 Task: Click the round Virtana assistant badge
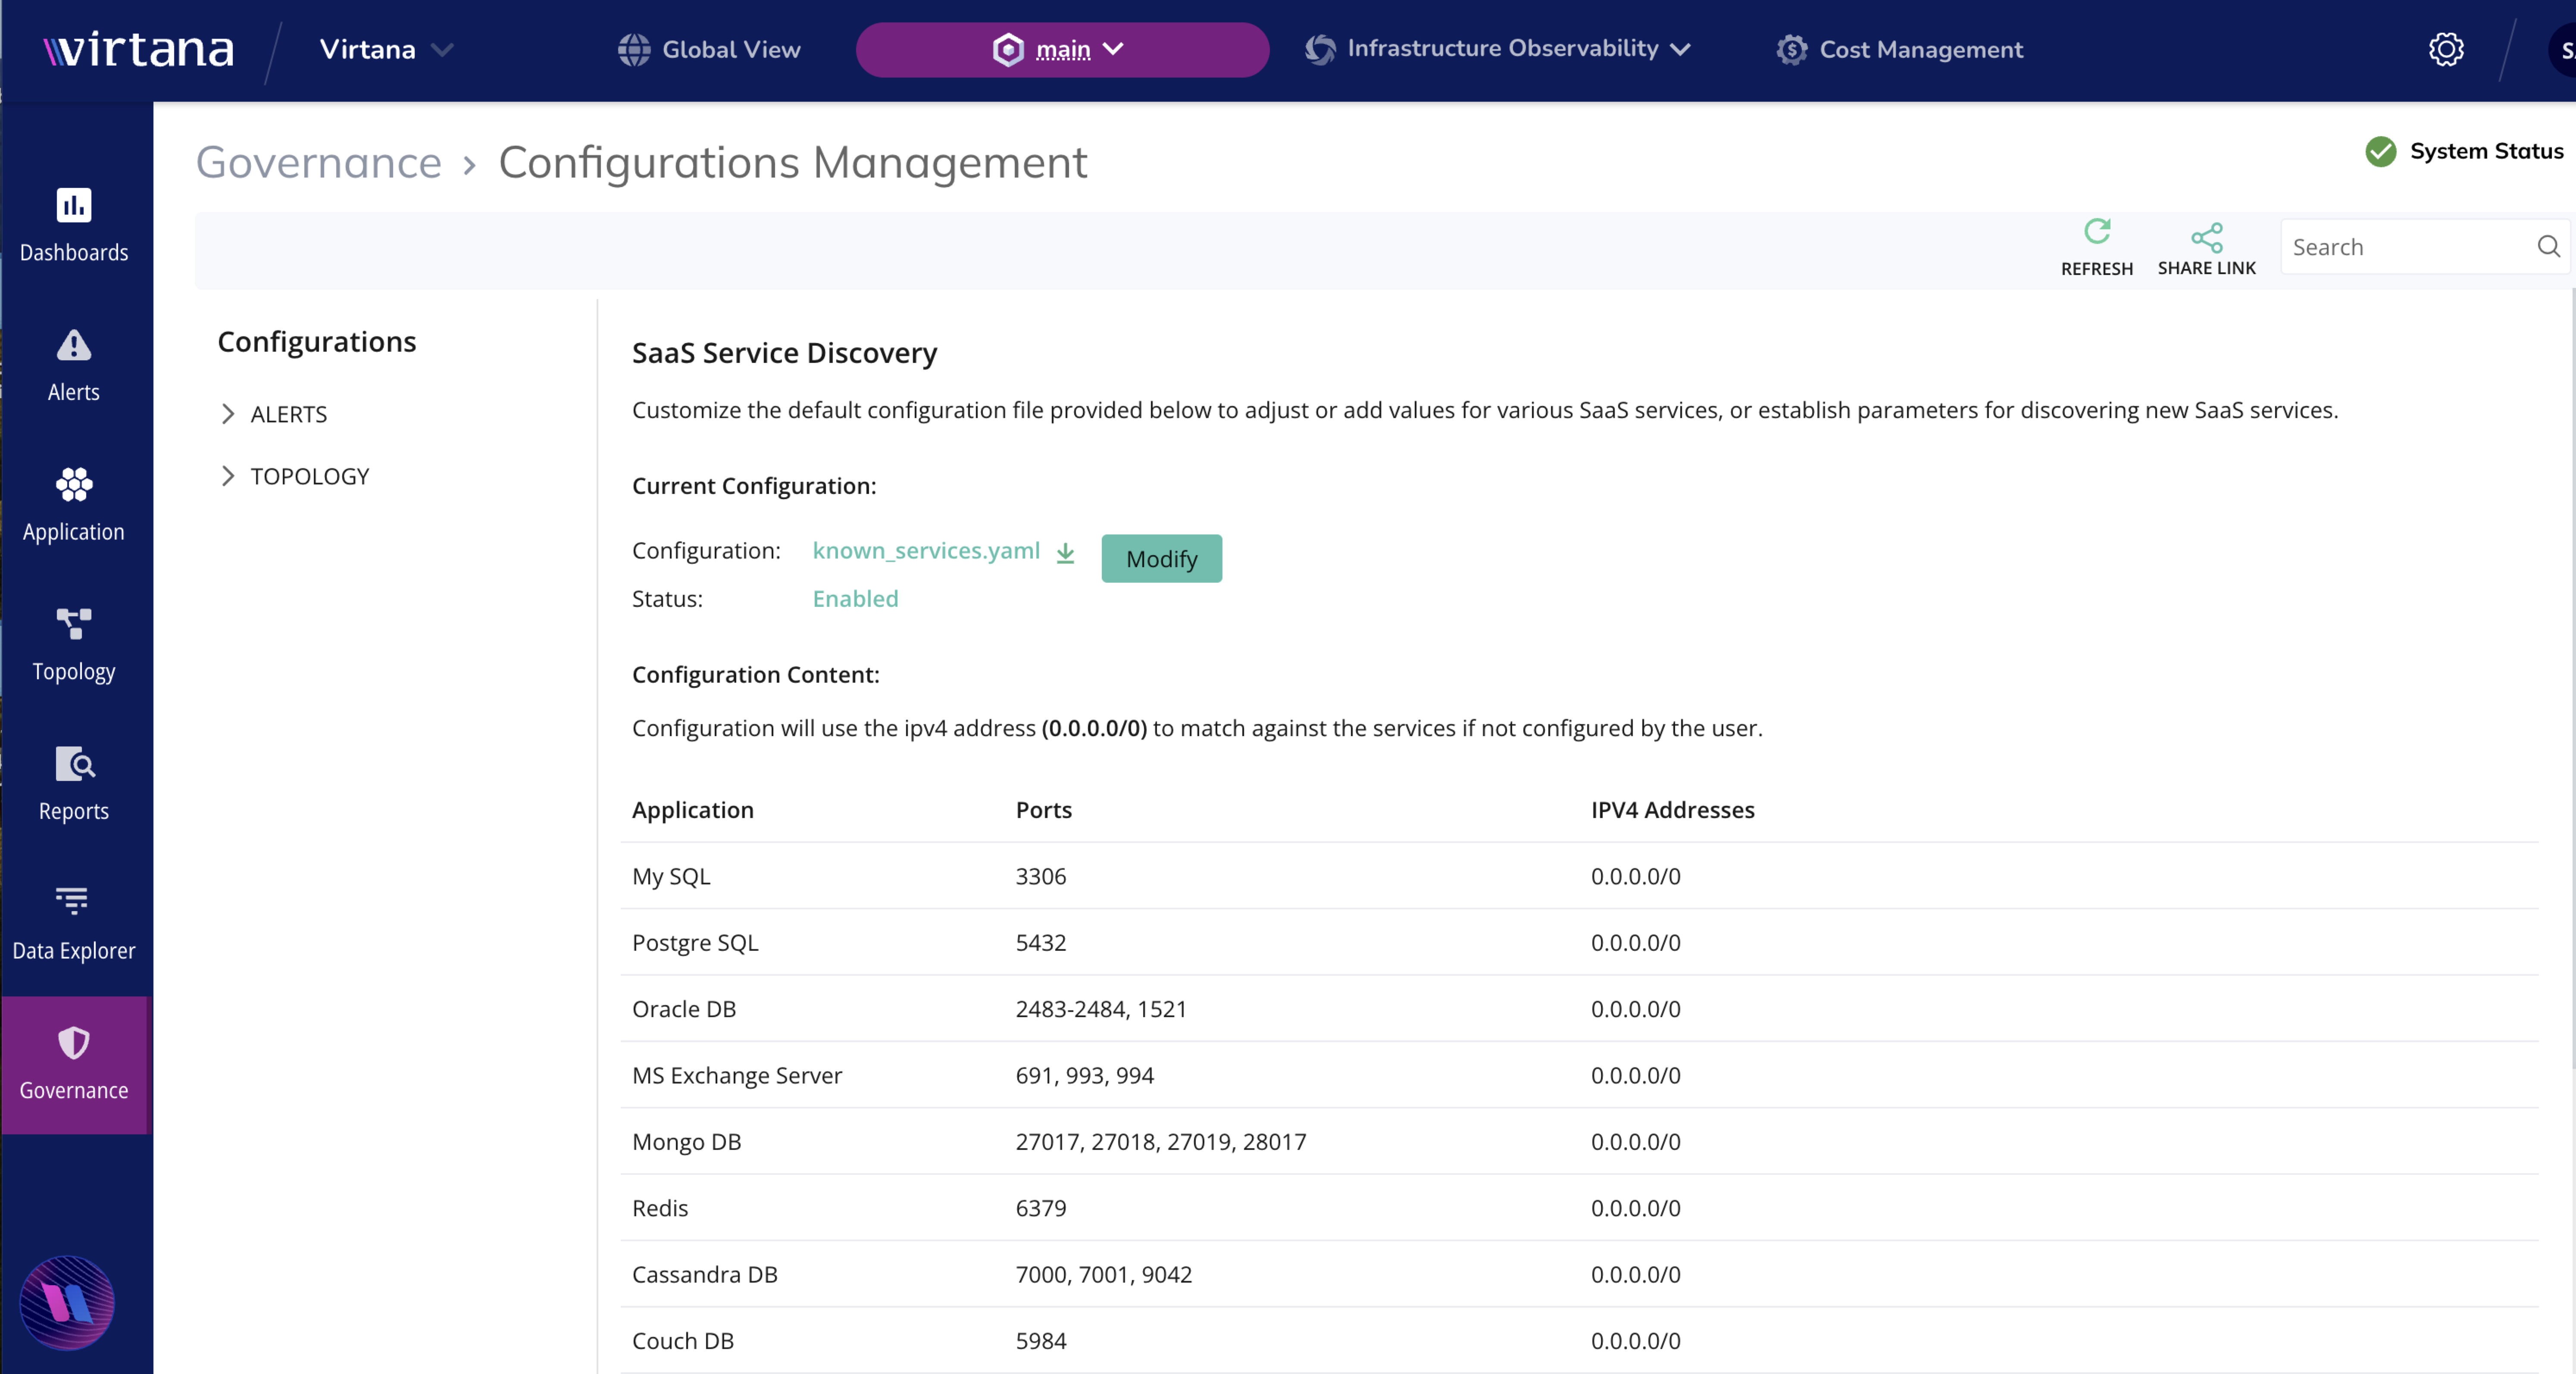[x=67, y=1303]
